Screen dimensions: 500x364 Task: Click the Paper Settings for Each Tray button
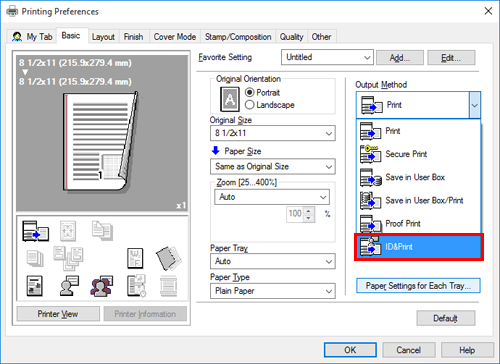[x=418, y=286]
